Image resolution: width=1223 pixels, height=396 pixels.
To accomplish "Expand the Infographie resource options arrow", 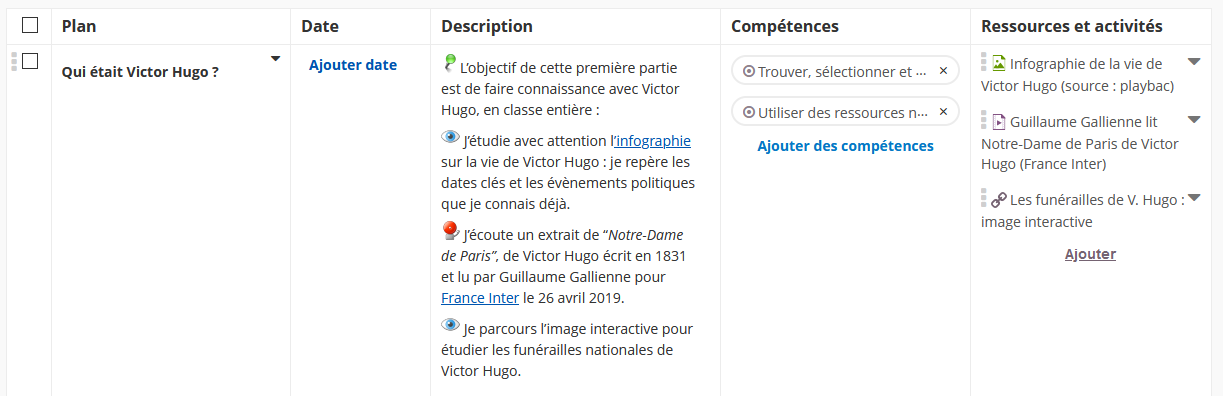I will [x=1193, y=62].
